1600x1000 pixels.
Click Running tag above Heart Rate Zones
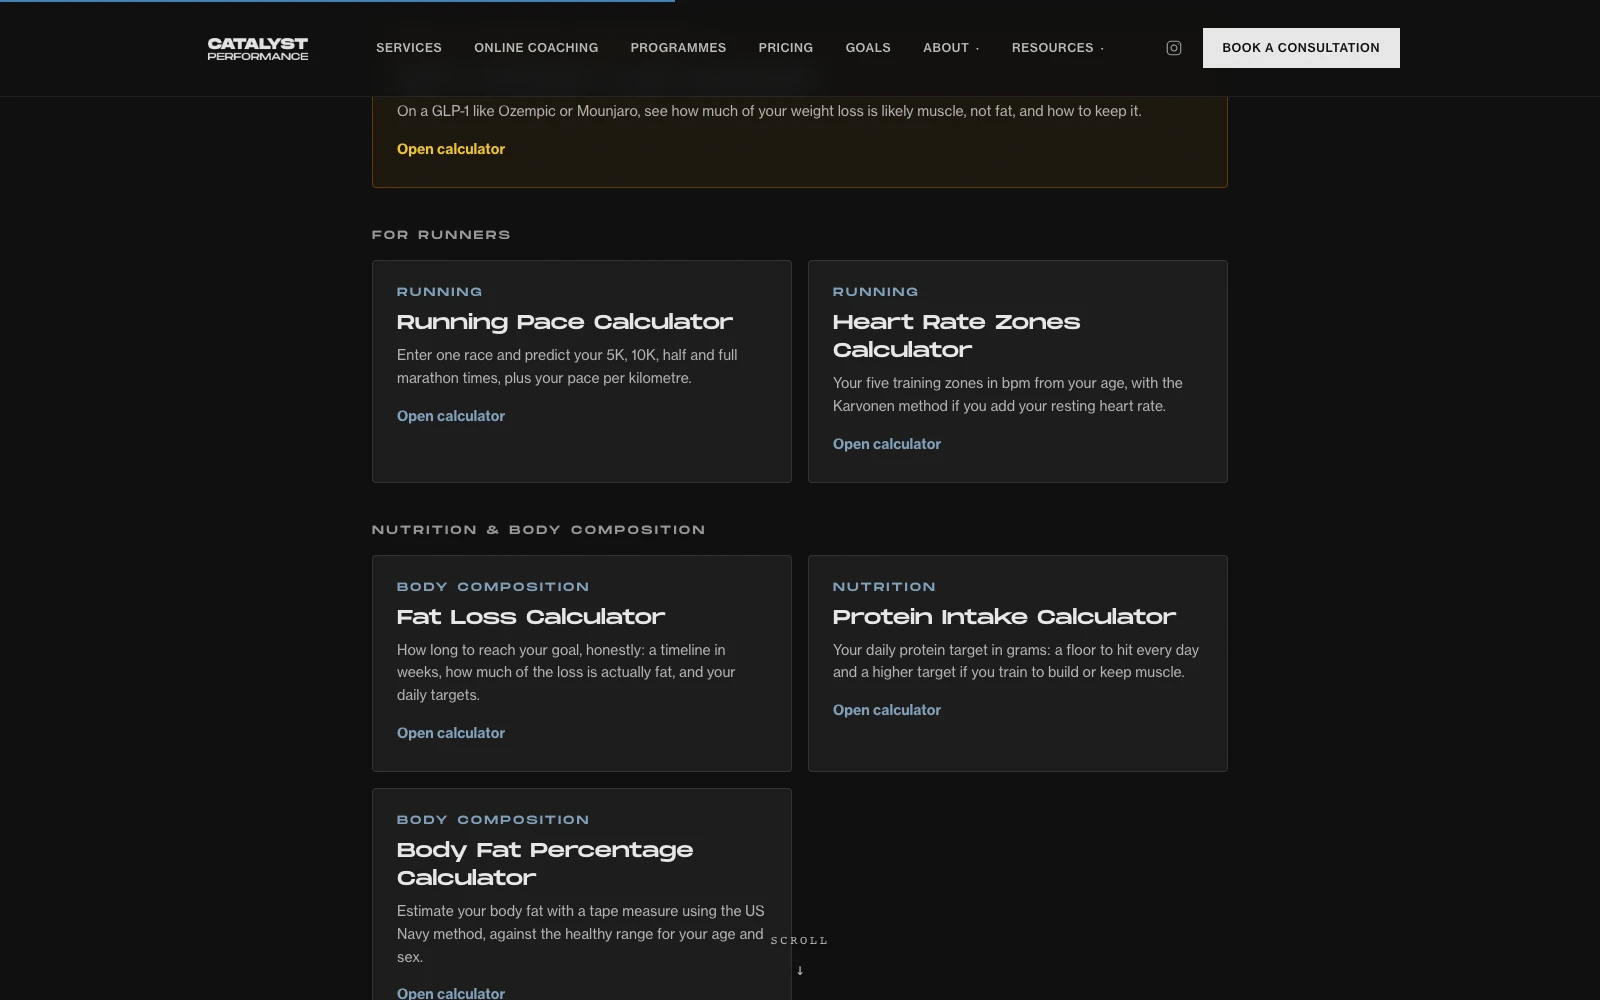tap(875, 292)
